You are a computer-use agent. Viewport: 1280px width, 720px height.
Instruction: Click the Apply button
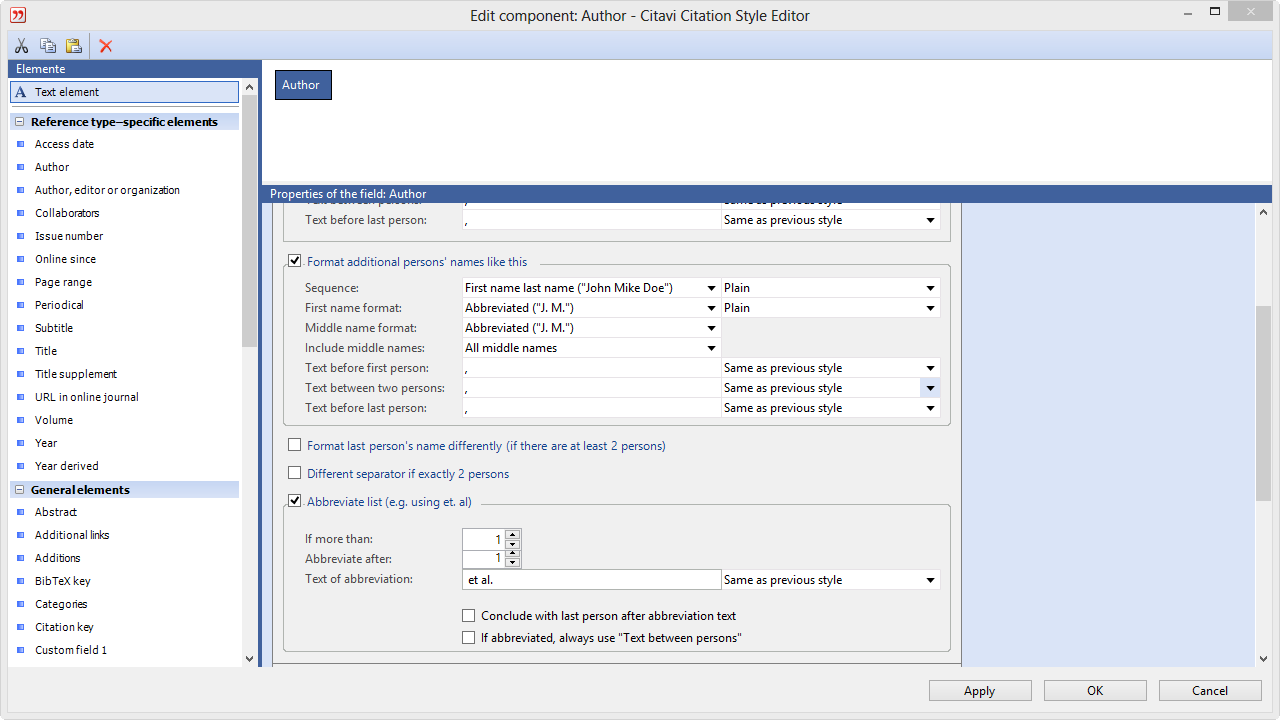pos(980,691)
